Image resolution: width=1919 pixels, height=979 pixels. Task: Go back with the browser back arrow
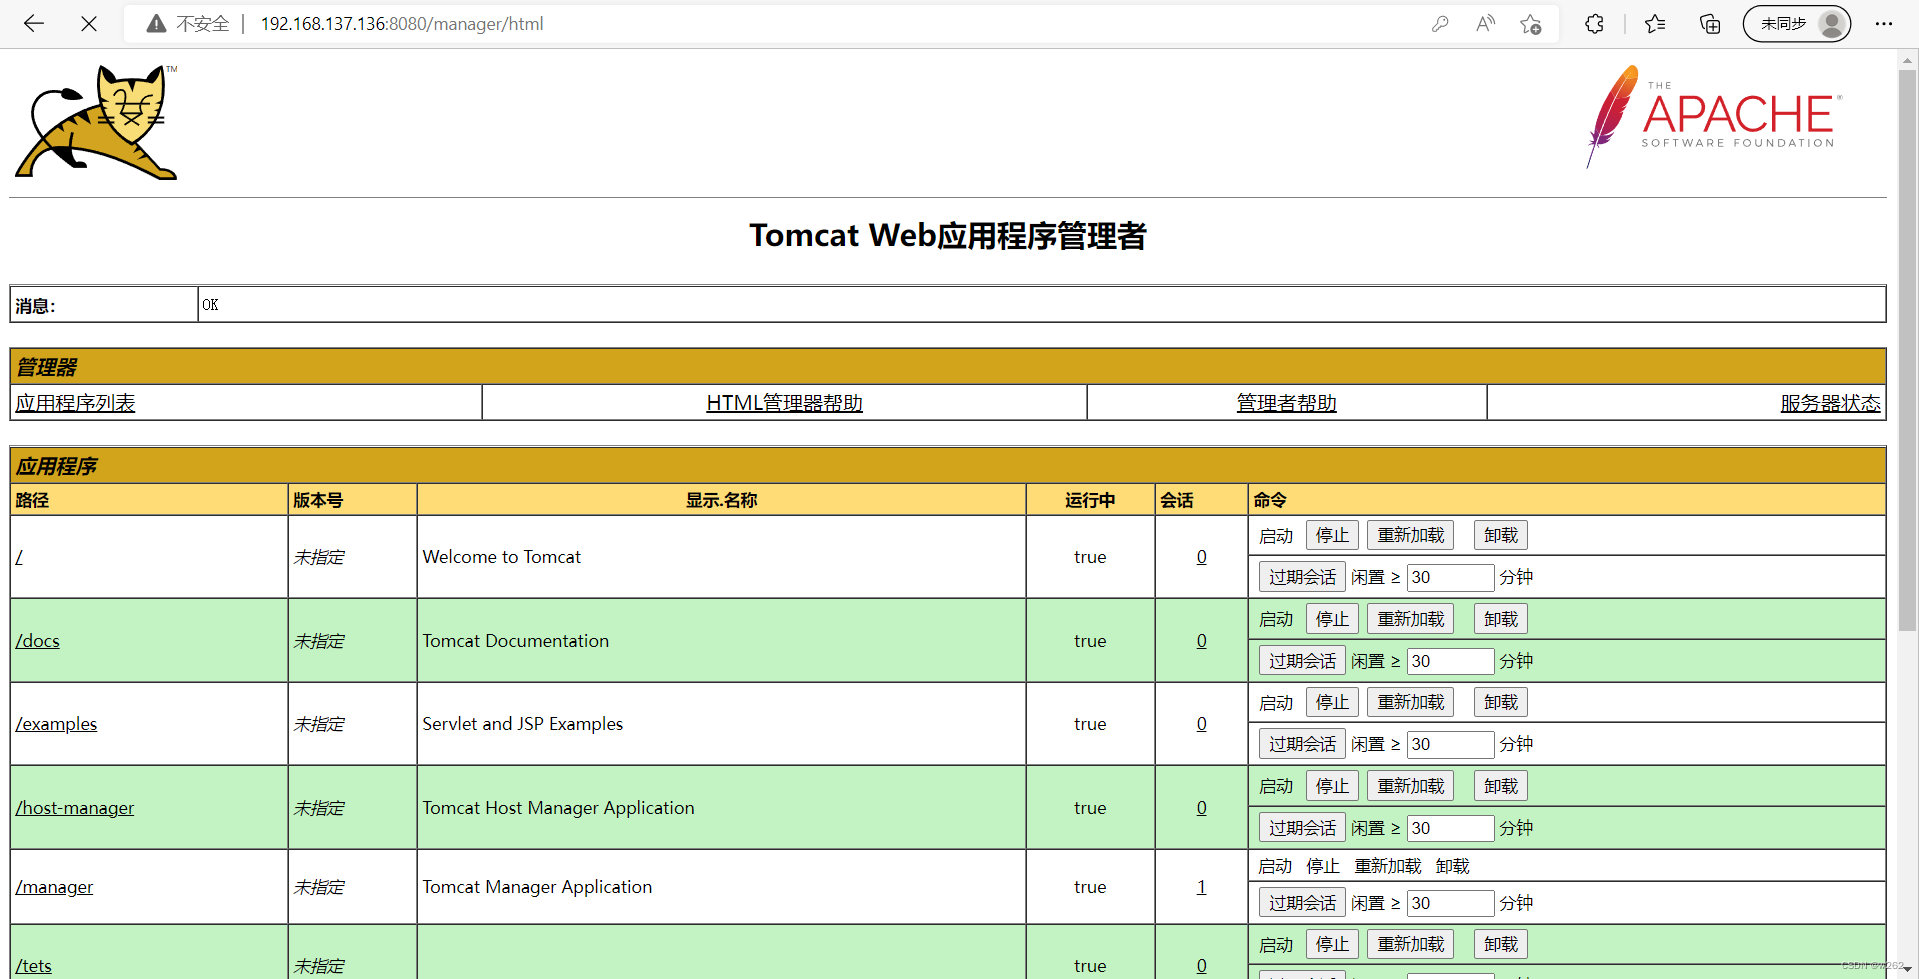pyautogui.click(x=34, y=23)
